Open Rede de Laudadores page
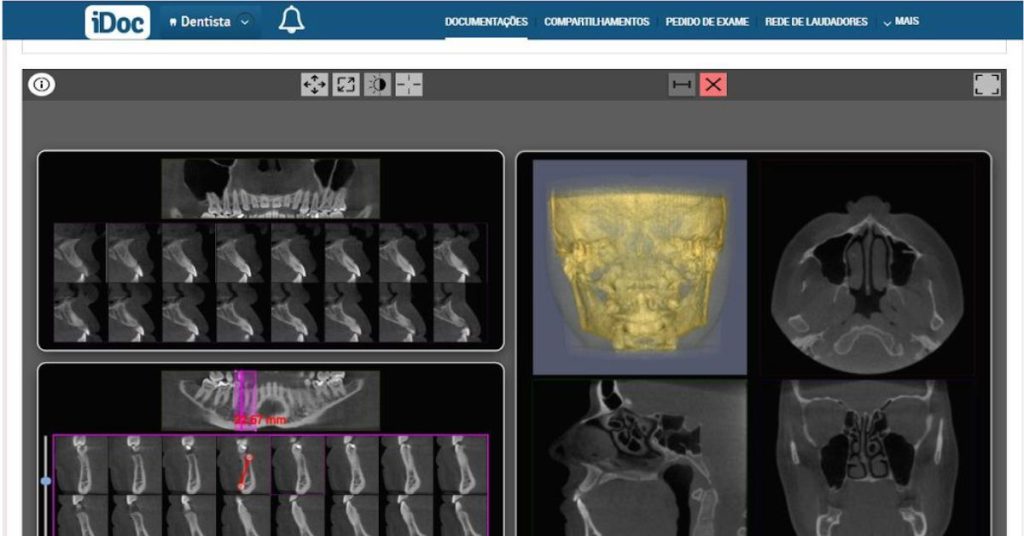Screen dimensions: 1024x536 coord(816,21)
